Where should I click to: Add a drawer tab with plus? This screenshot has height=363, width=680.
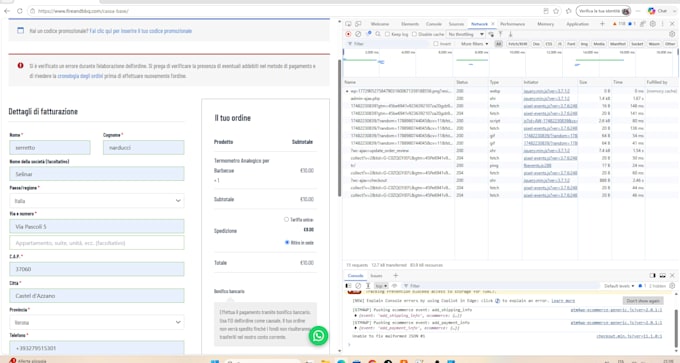[396, 275]
